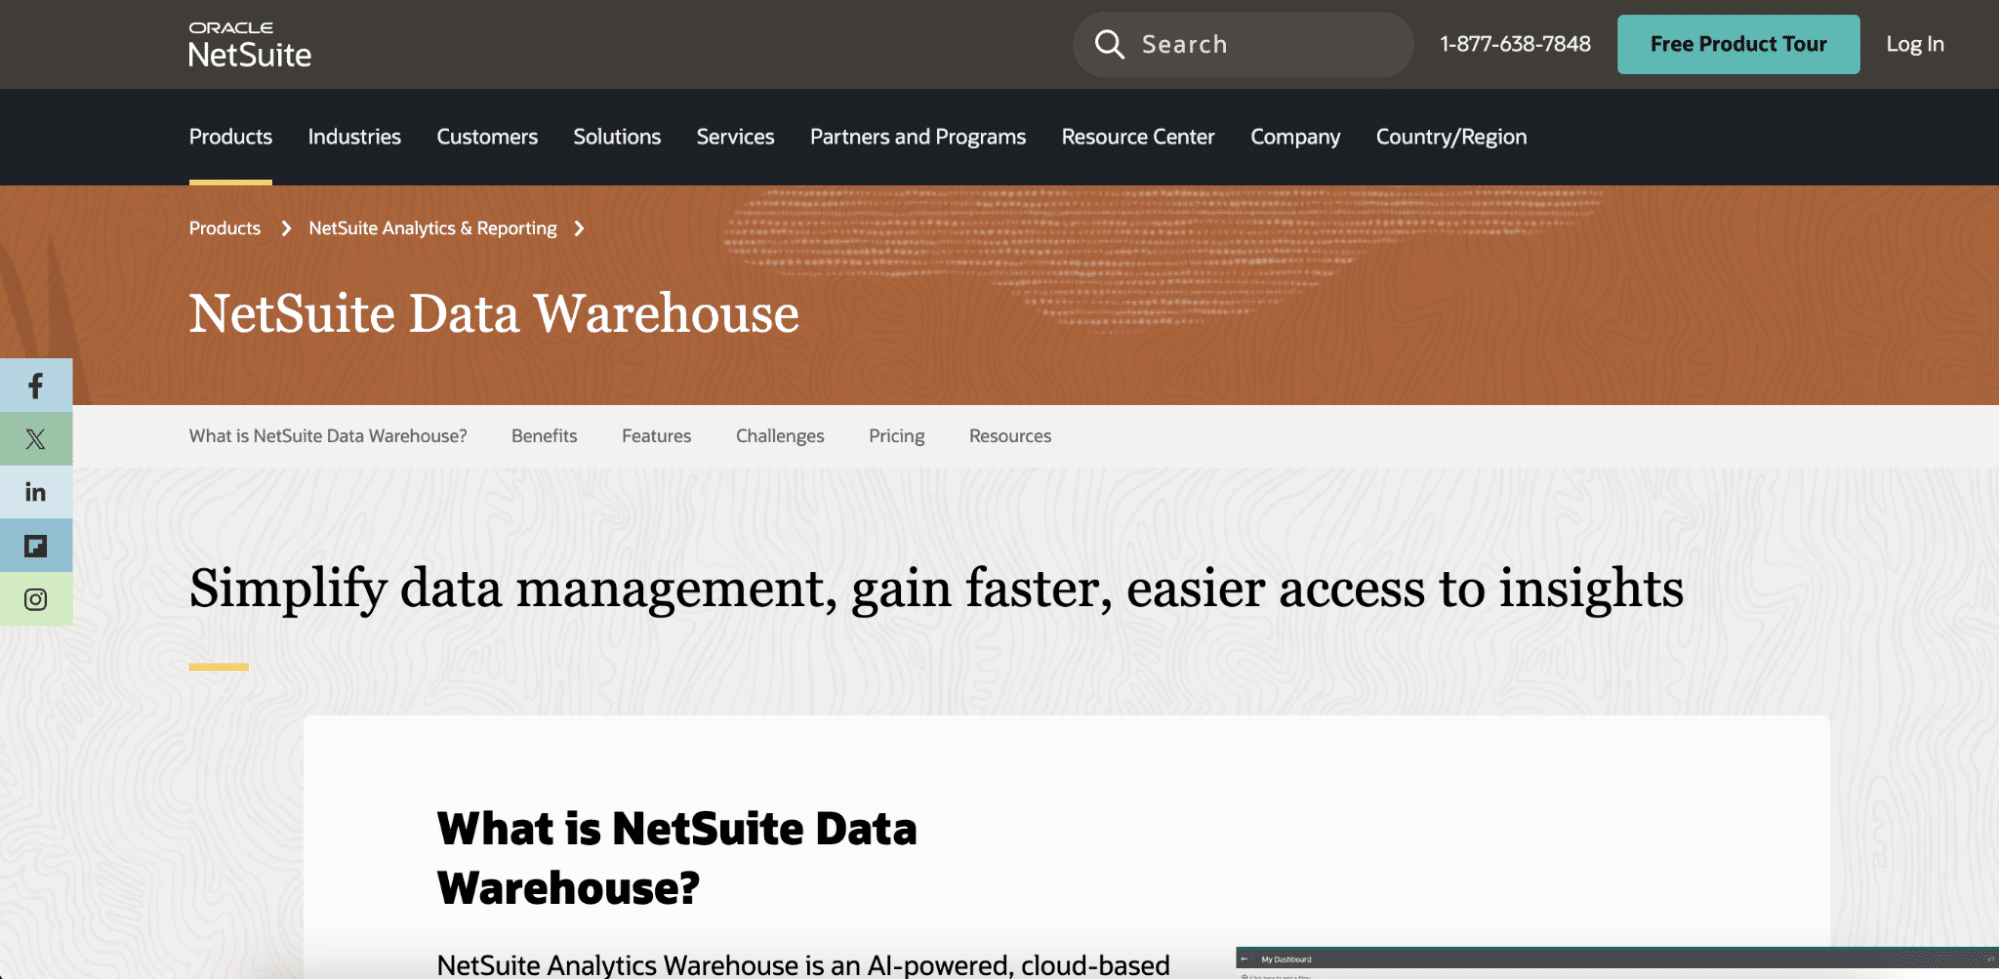Click the chevron after the Products breadcrumb
Screen dimensions: 1999x980
(x=286, y=229)
